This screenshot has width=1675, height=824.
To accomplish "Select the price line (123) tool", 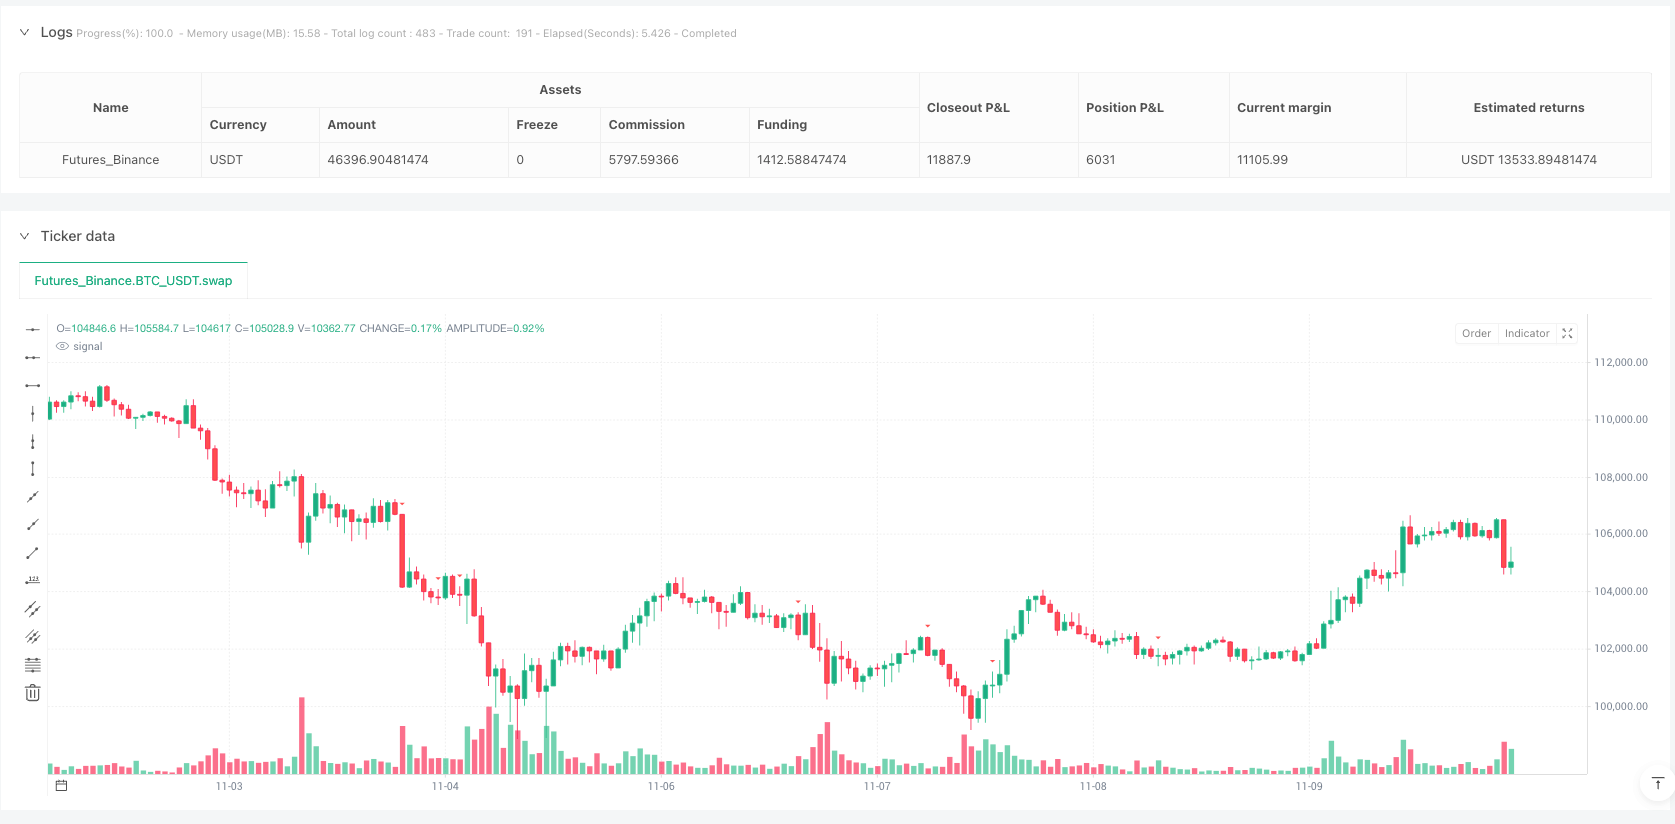I will click(x=33, y=581).
